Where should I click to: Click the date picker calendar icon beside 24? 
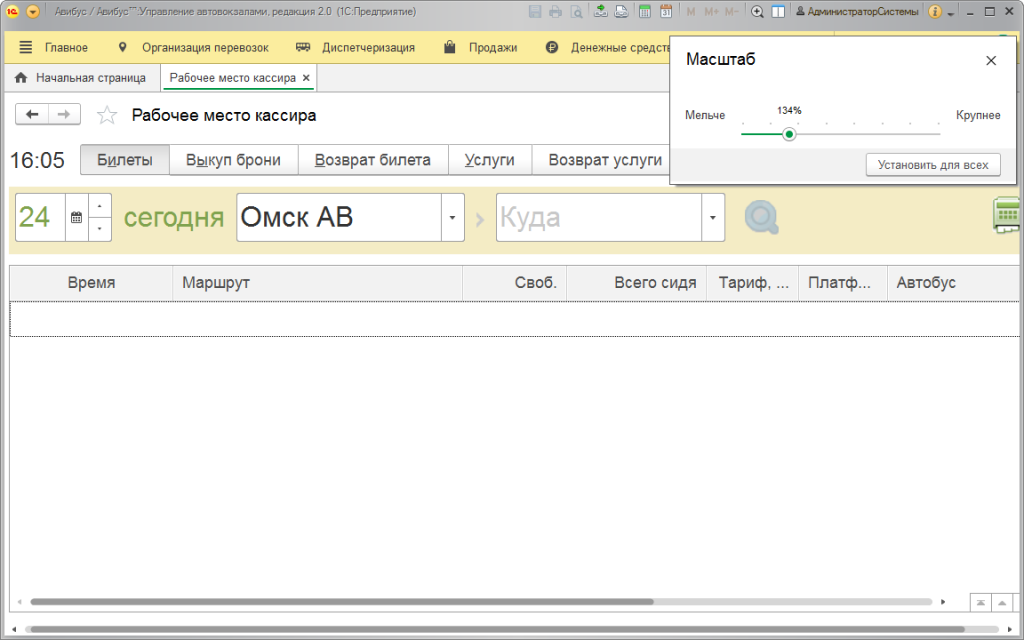[x=76, y=218]
